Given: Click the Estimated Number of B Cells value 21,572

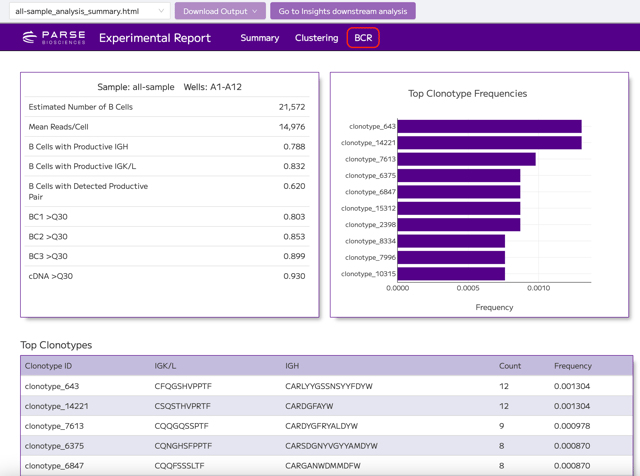Looking at the screenshot, I should pos(292,107).
